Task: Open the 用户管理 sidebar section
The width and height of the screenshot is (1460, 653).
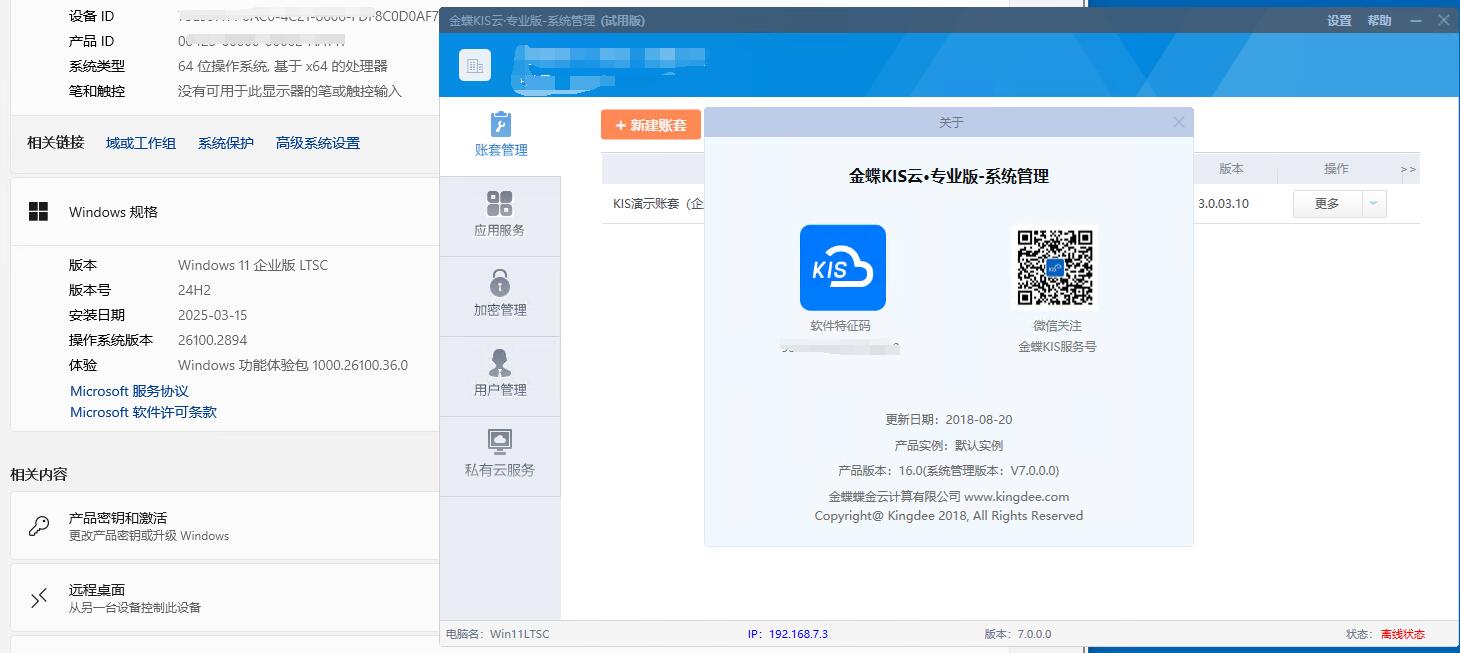Action: click(500, 376)
